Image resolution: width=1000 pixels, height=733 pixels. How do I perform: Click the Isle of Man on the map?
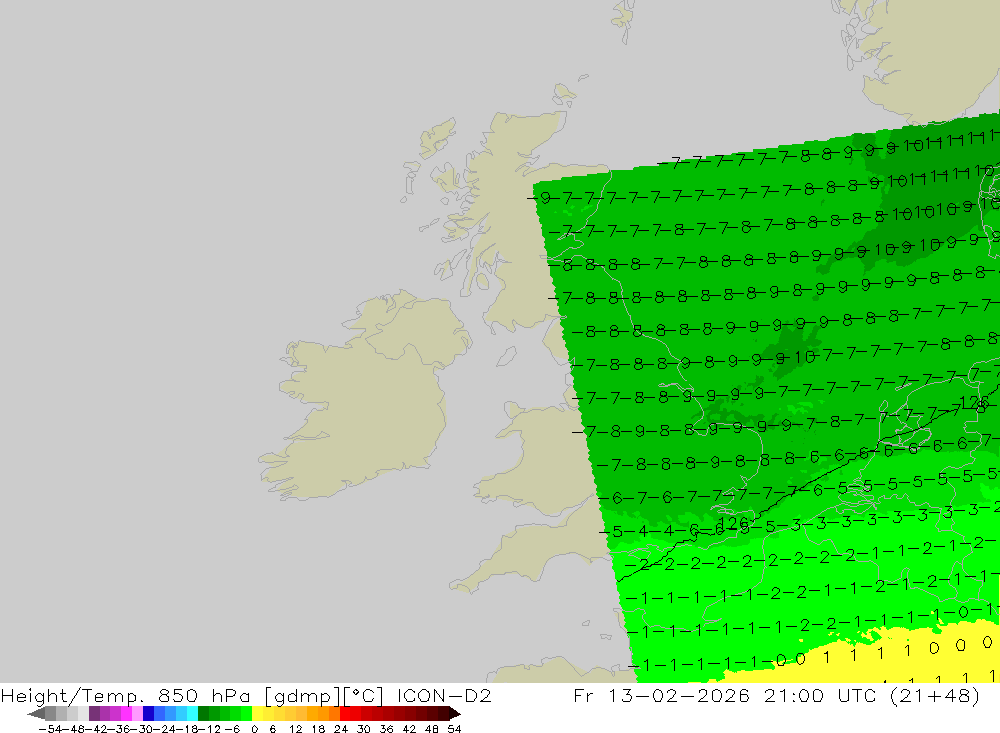click(506, 356)
